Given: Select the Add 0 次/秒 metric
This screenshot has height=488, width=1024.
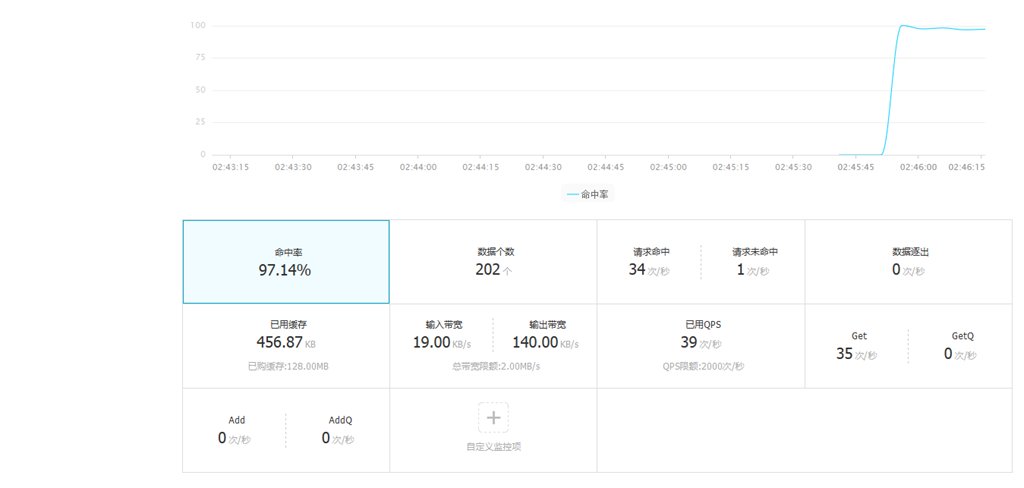Looking at the screenshot, I should coord(236,431).
